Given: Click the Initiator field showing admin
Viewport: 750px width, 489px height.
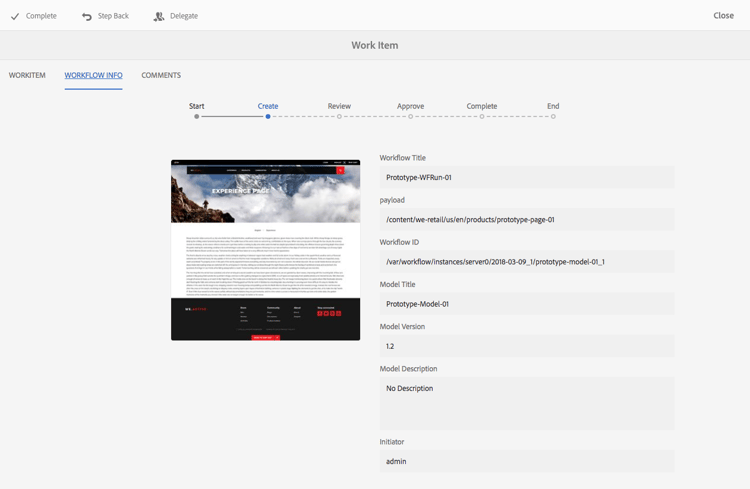Looking at the screenshot, I should point(527,461).
